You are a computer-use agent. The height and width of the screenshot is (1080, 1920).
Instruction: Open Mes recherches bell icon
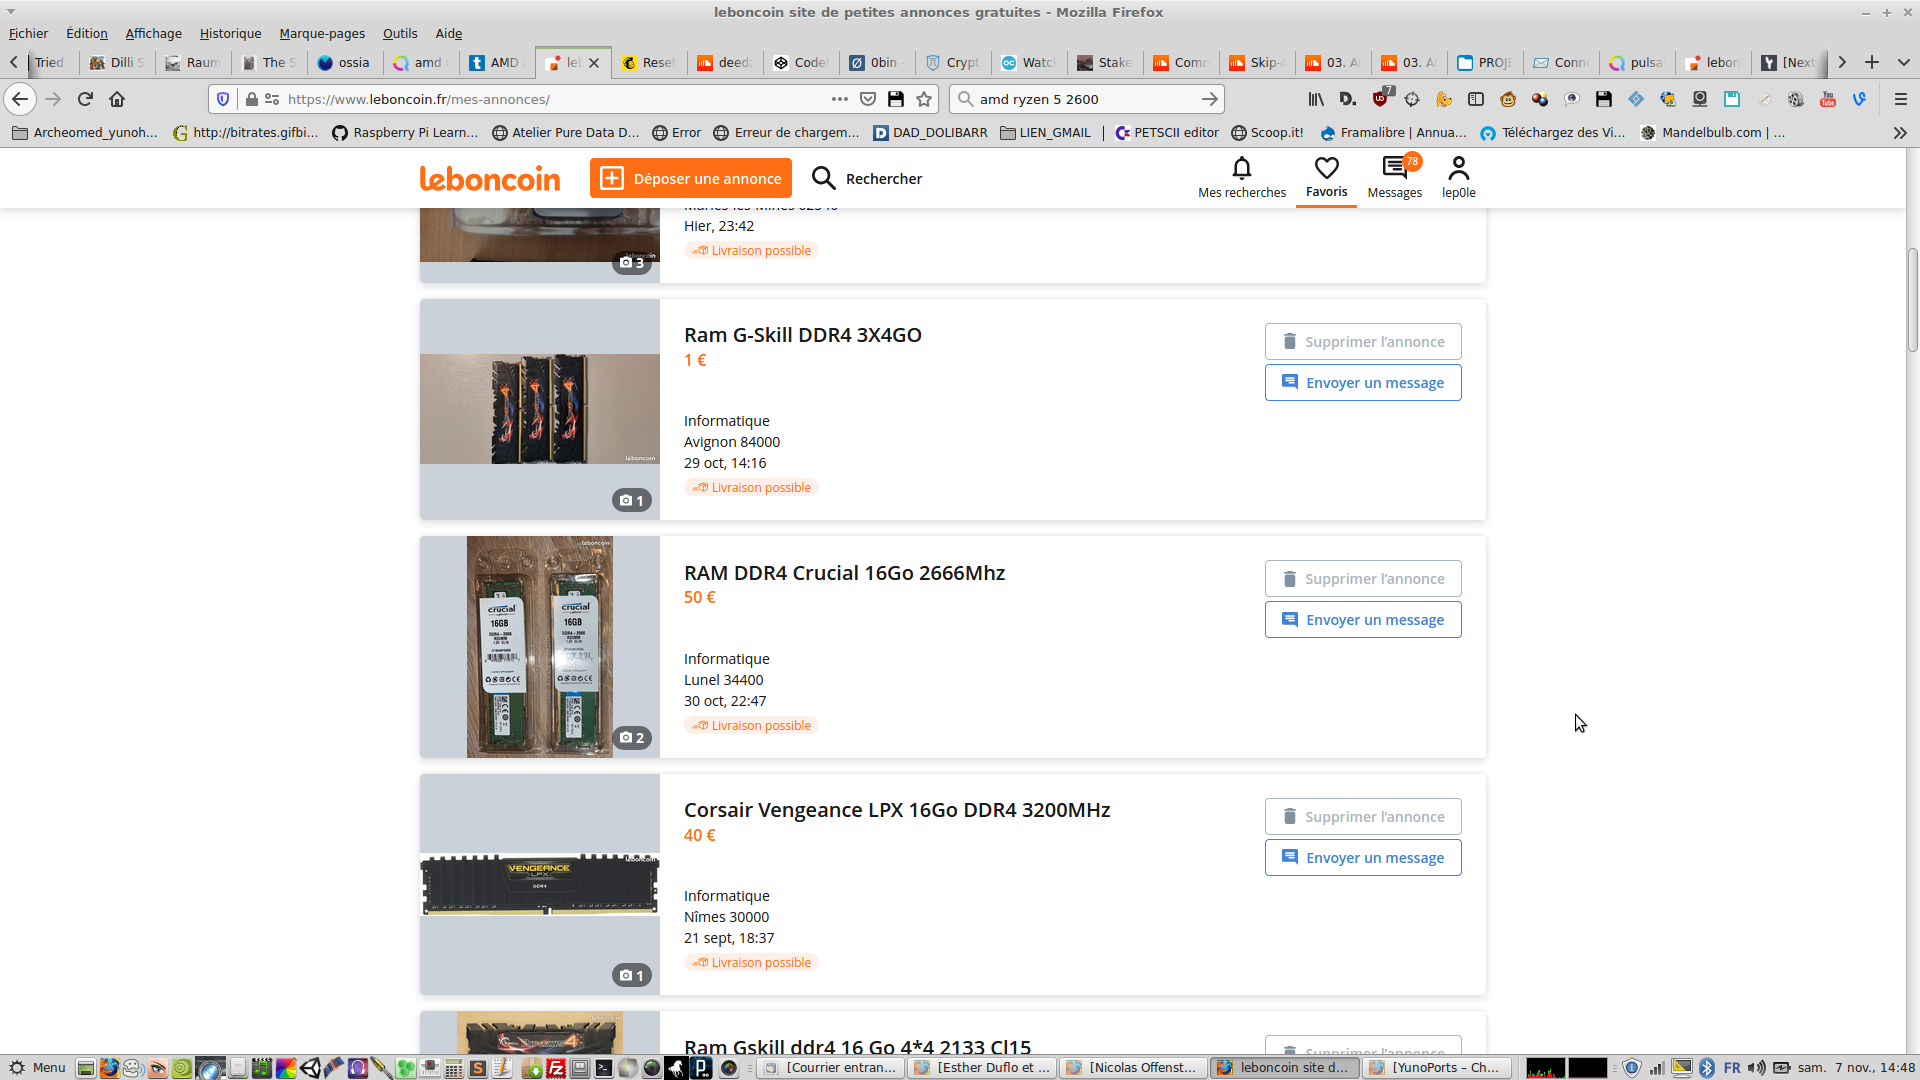(x=1241, y=169)
